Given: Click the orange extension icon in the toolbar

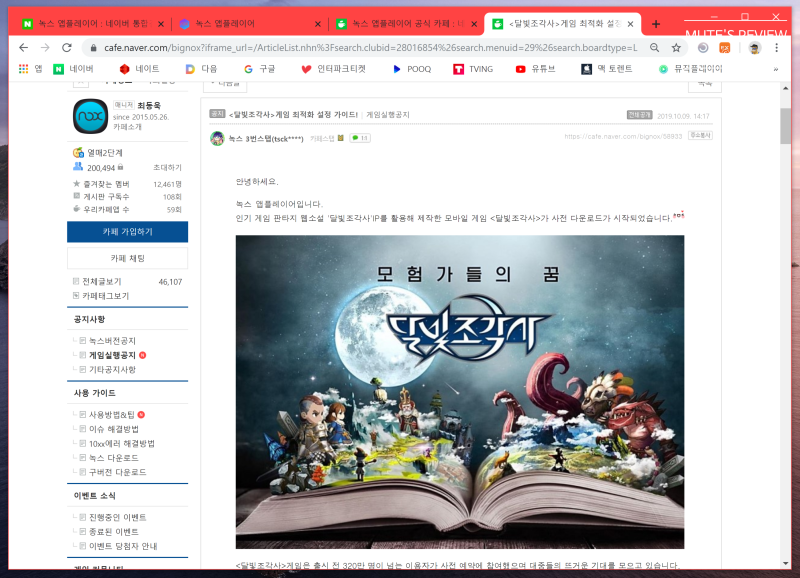Looking at the screenshot, I should tap(724, 47).
